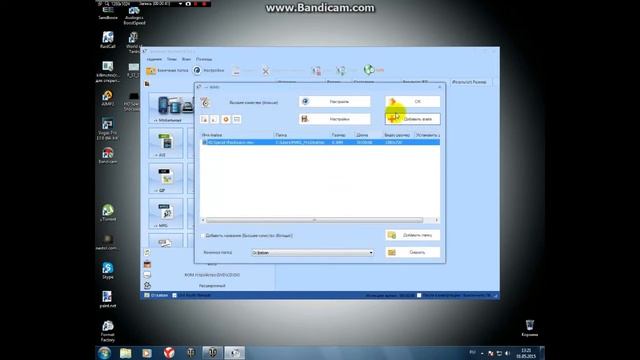
Task: Toggle the checkbox of the selected file row
Action: pos(204,142)
